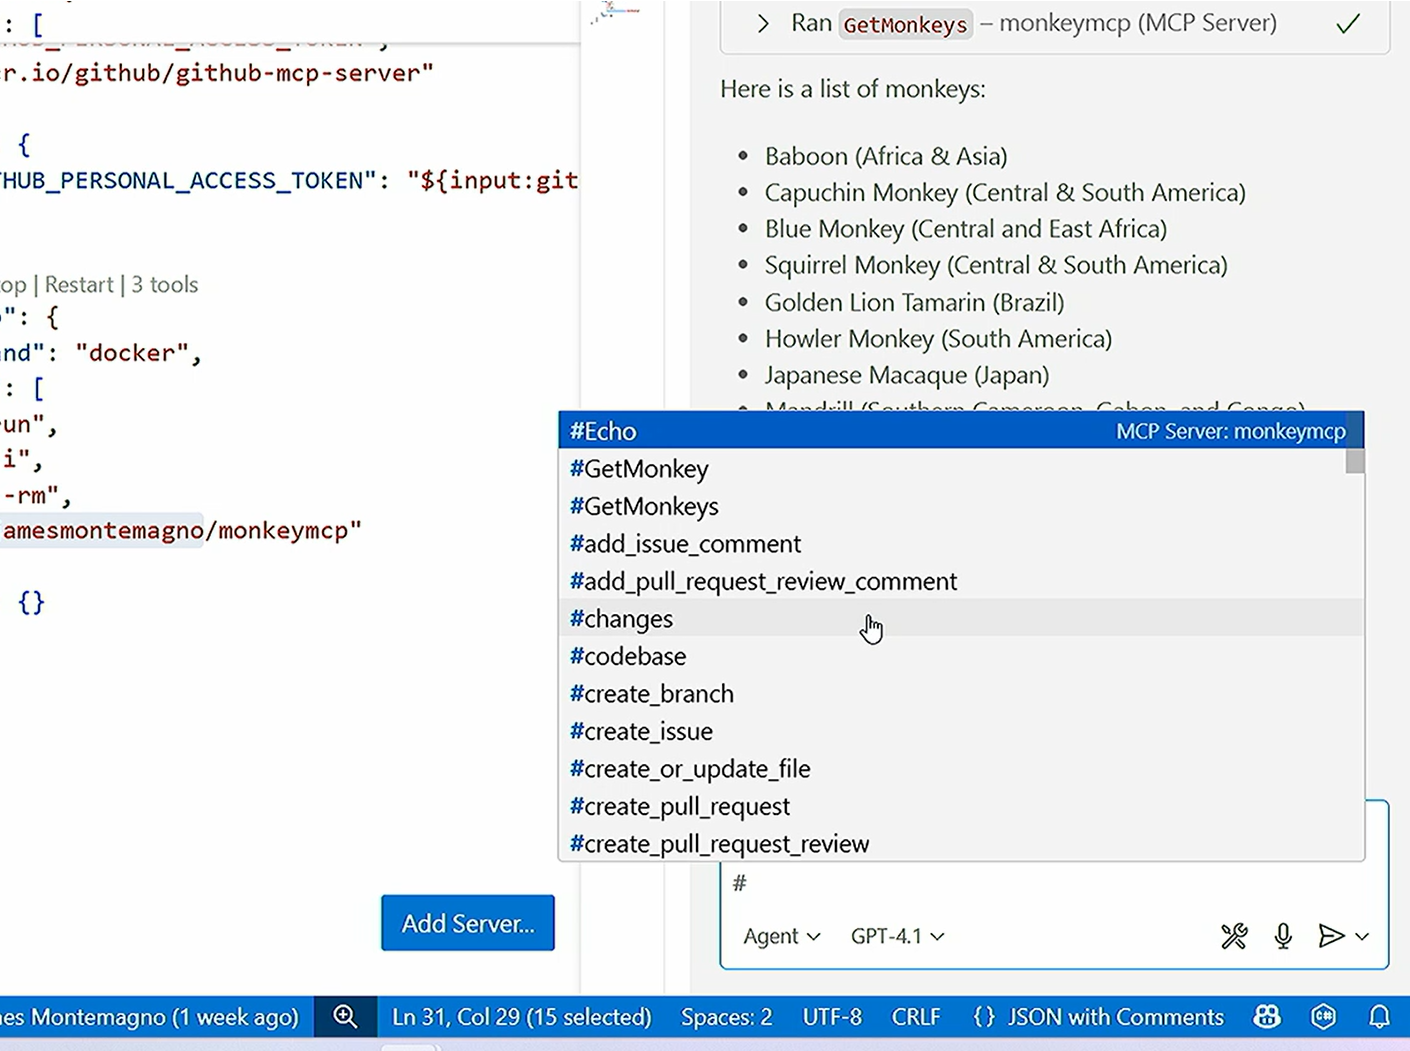Image resolution: width=1410 pixels, height=1051 pixels.
Task: Open the send options chevron dropdown
Action: (x=1362, y=936)
